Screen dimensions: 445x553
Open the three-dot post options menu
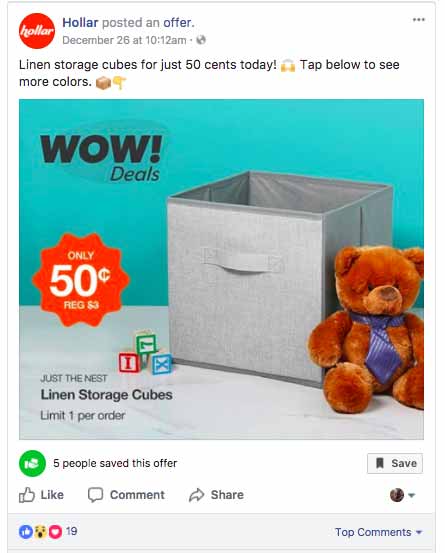419,20
